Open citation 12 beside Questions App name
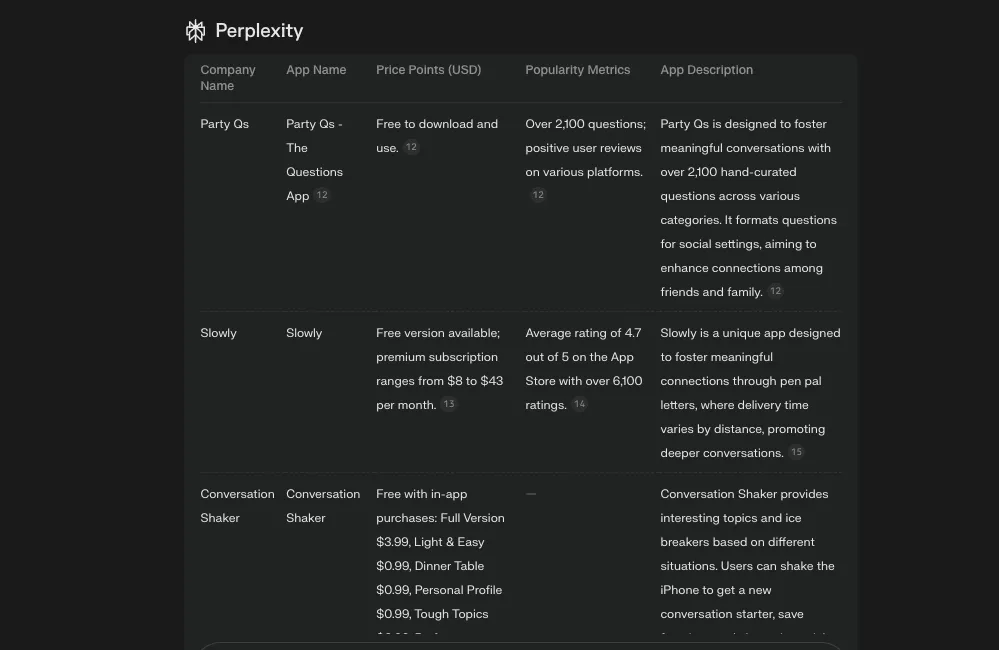 [322, 195]
